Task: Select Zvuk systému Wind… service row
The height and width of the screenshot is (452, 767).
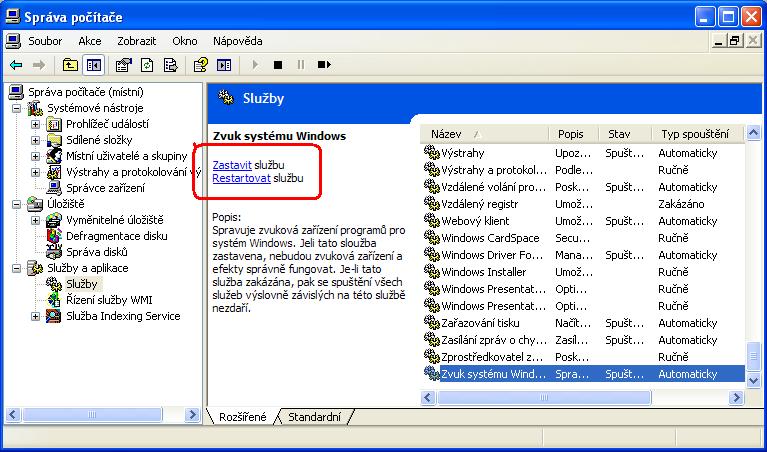Action: 583,374
